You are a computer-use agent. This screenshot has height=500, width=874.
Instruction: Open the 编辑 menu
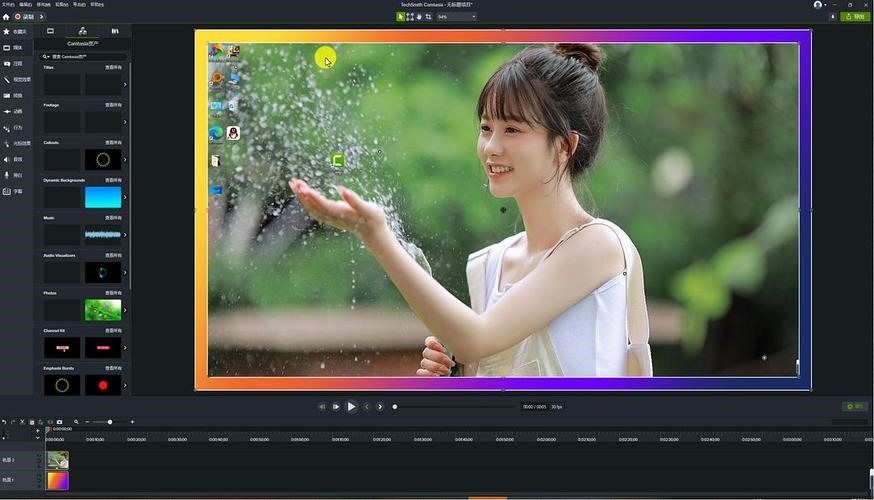tap(26, 4)
